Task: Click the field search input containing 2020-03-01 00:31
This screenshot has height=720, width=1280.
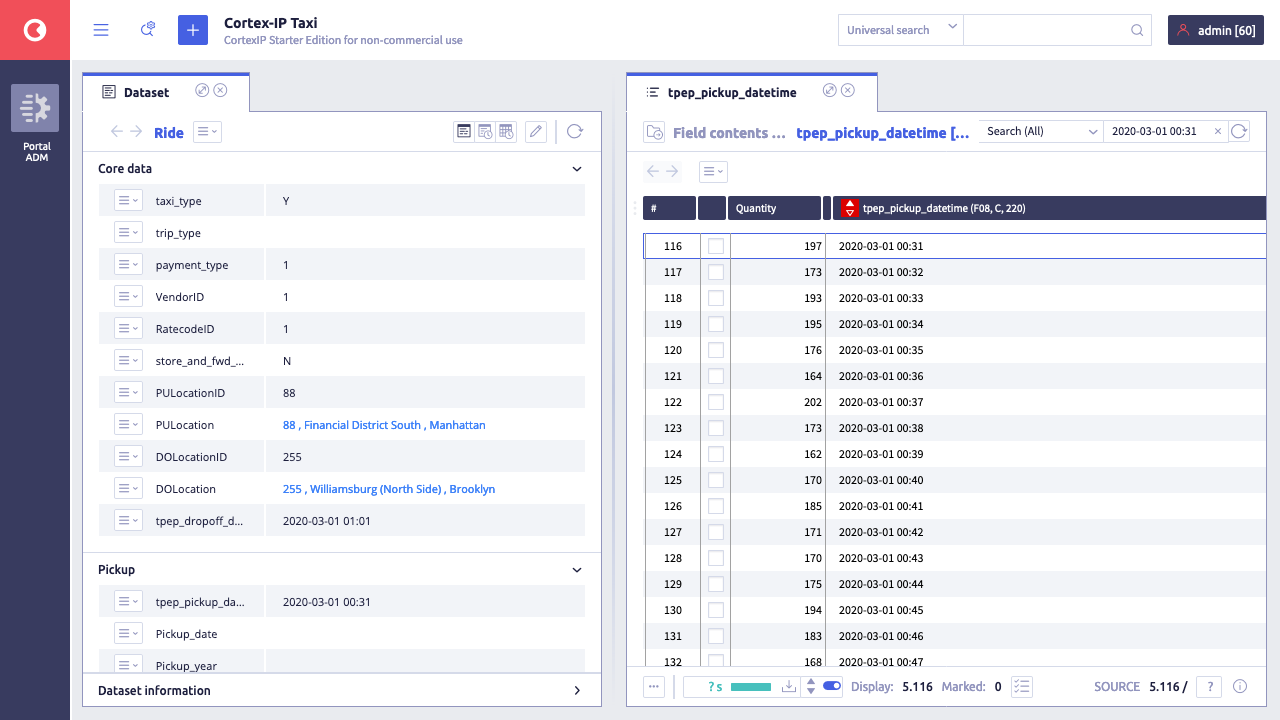Action: (1158, 131)
